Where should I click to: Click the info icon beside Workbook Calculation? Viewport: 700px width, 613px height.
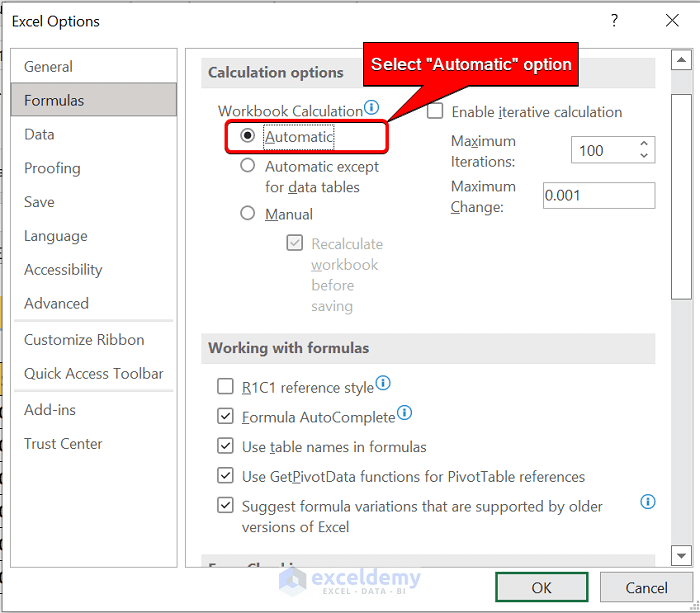pyautogui.click(x=372, y=107)
